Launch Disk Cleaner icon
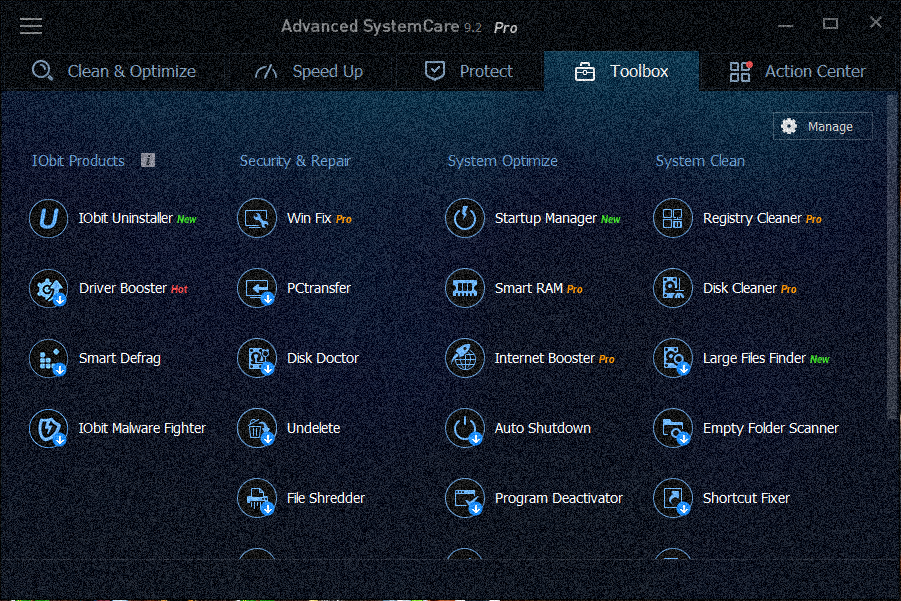Image resolution: width=901 pixels, height=601 pixels. coord(673,288)
